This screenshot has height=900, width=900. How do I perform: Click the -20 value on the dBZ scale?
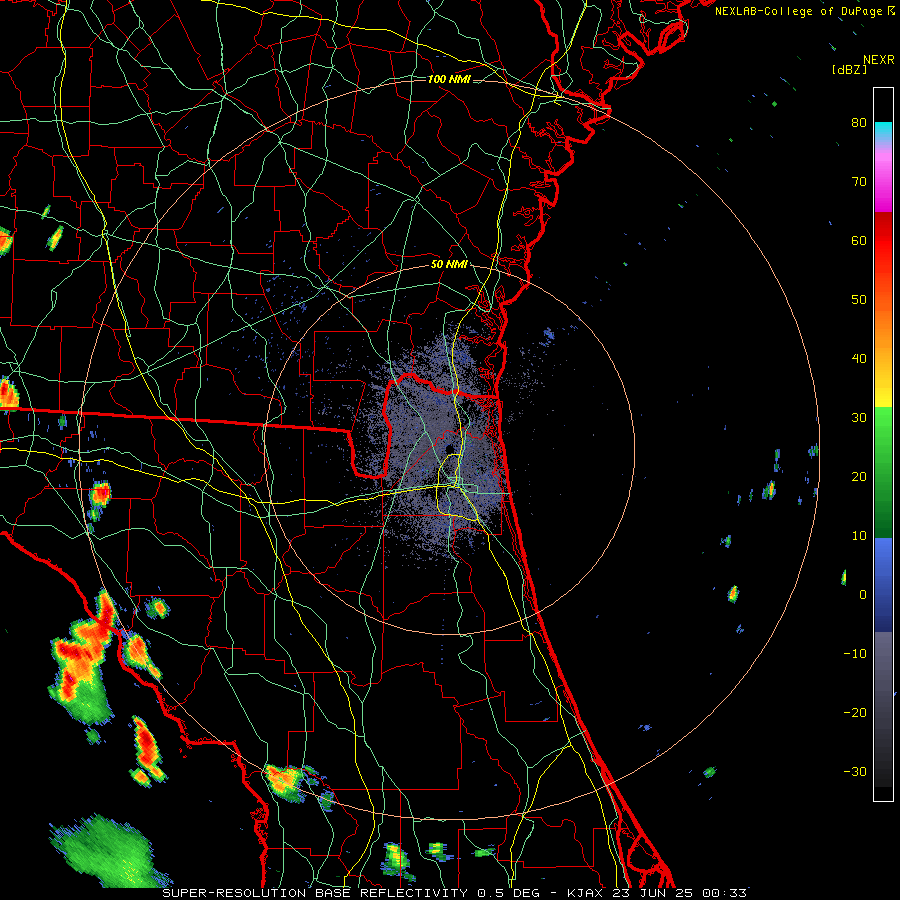tap(855, 712)
